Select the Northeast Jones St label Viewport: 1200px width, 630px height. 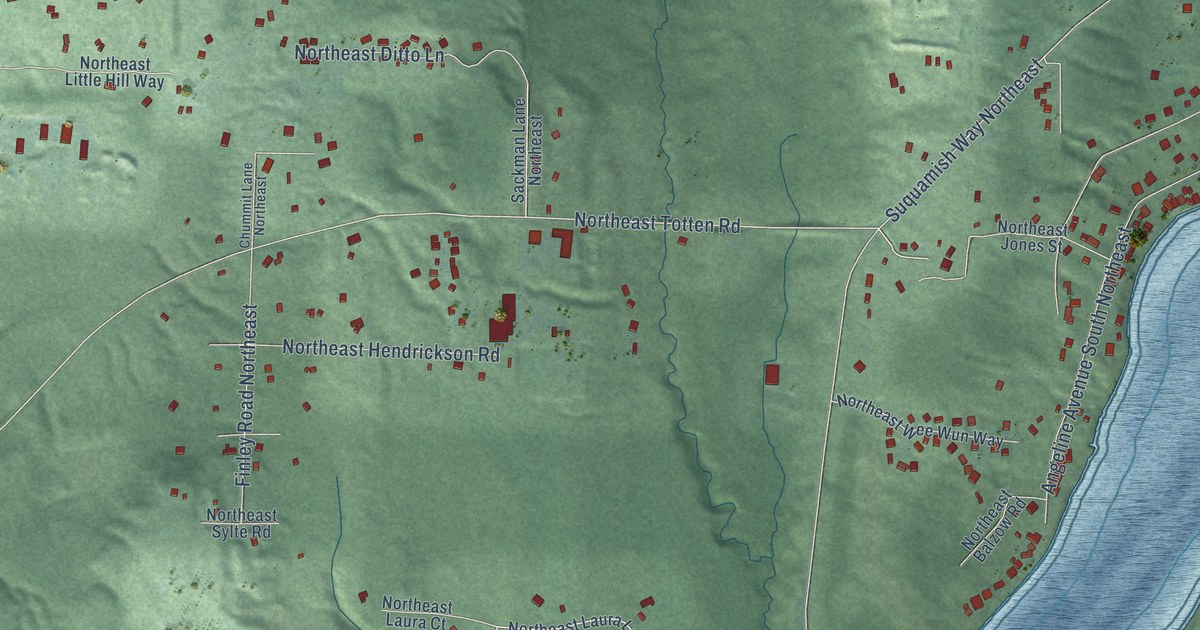coord(1033,236)
